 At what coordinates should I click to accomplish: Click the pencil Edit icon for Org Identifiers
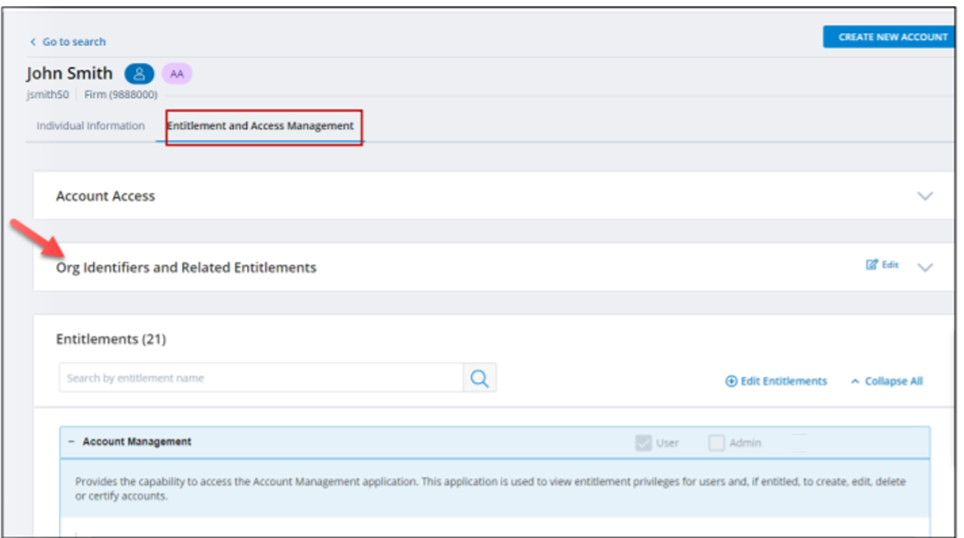[872, 265]
